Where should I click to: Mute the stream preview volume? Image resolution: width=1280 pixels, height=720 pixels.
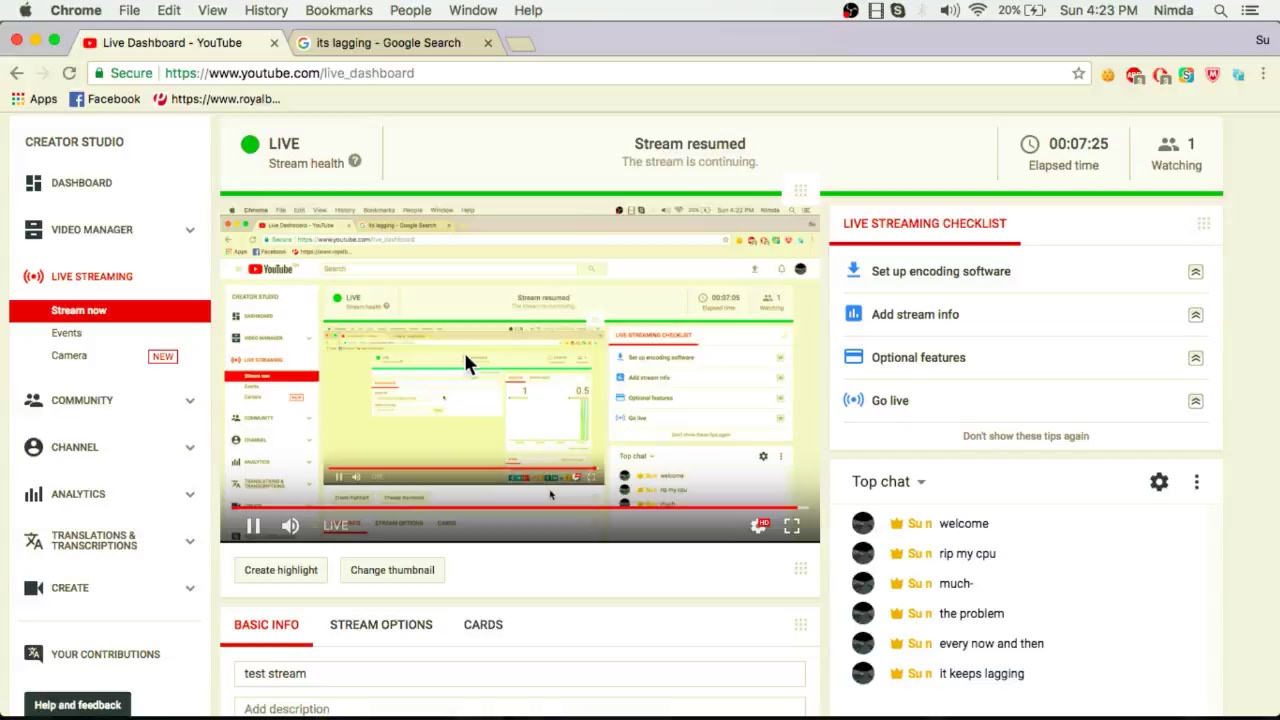(x=290, y=526)
